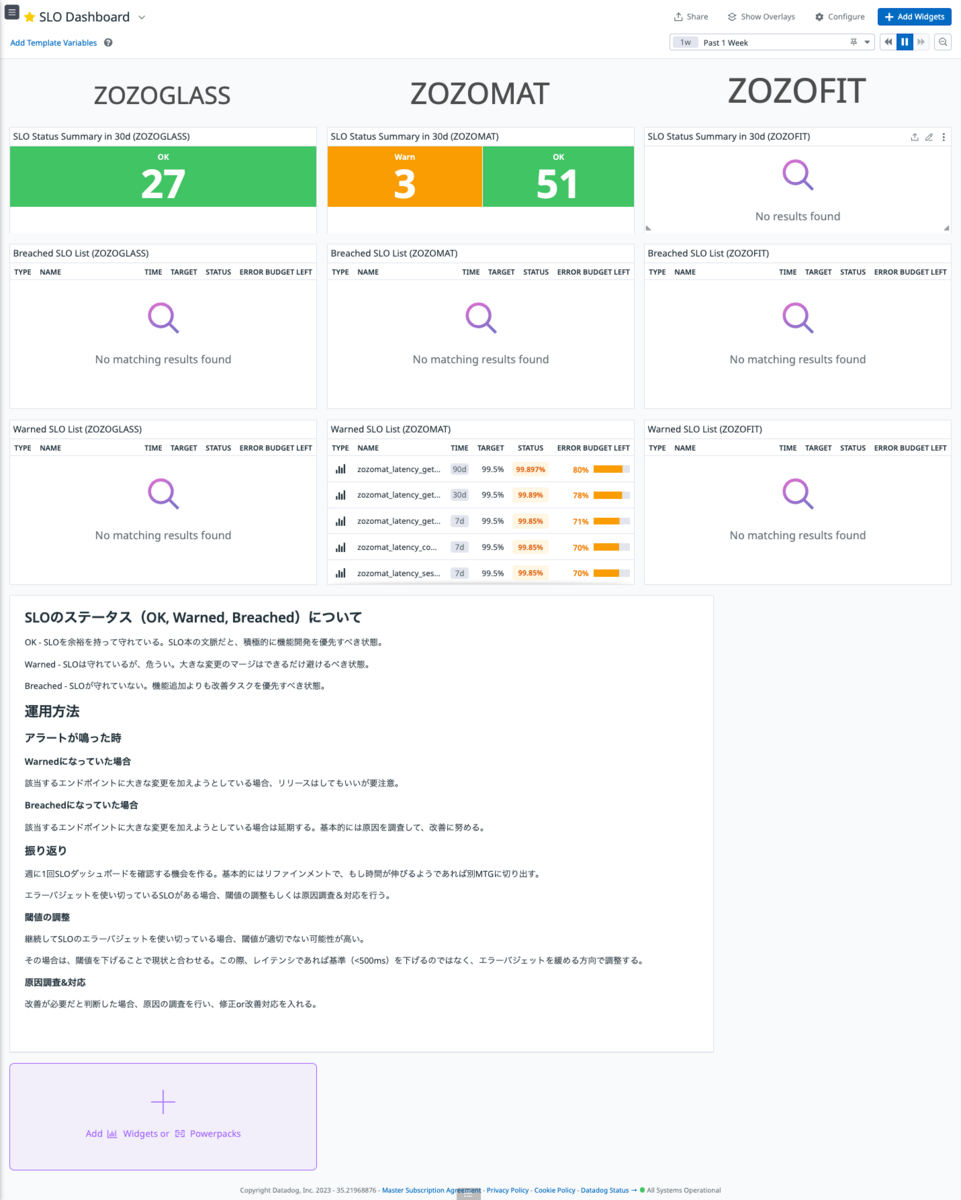The image size is (961, 1200).
Task: Click metric type icon of 30d SLO row
Action: click(340, 495)
